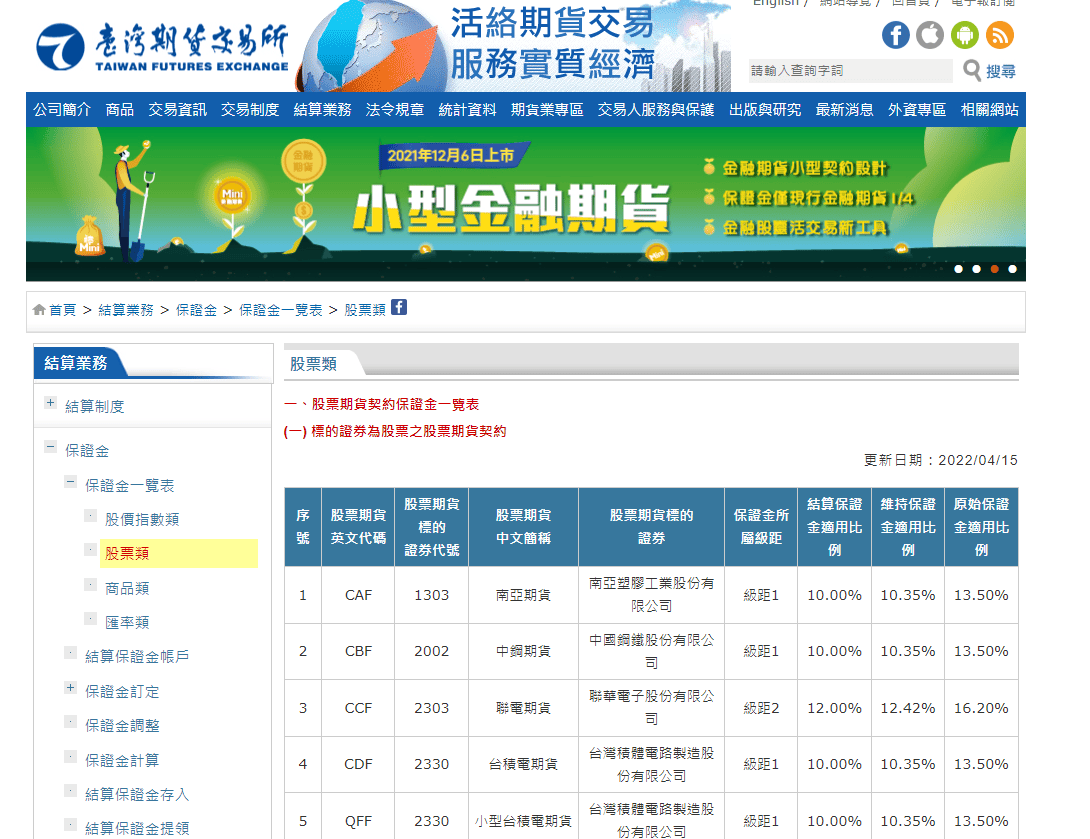Open the 交易人服務與保護 menu
Image resolution: width=1090 pixels, height=839 pixels.
[x=656, y=110]
